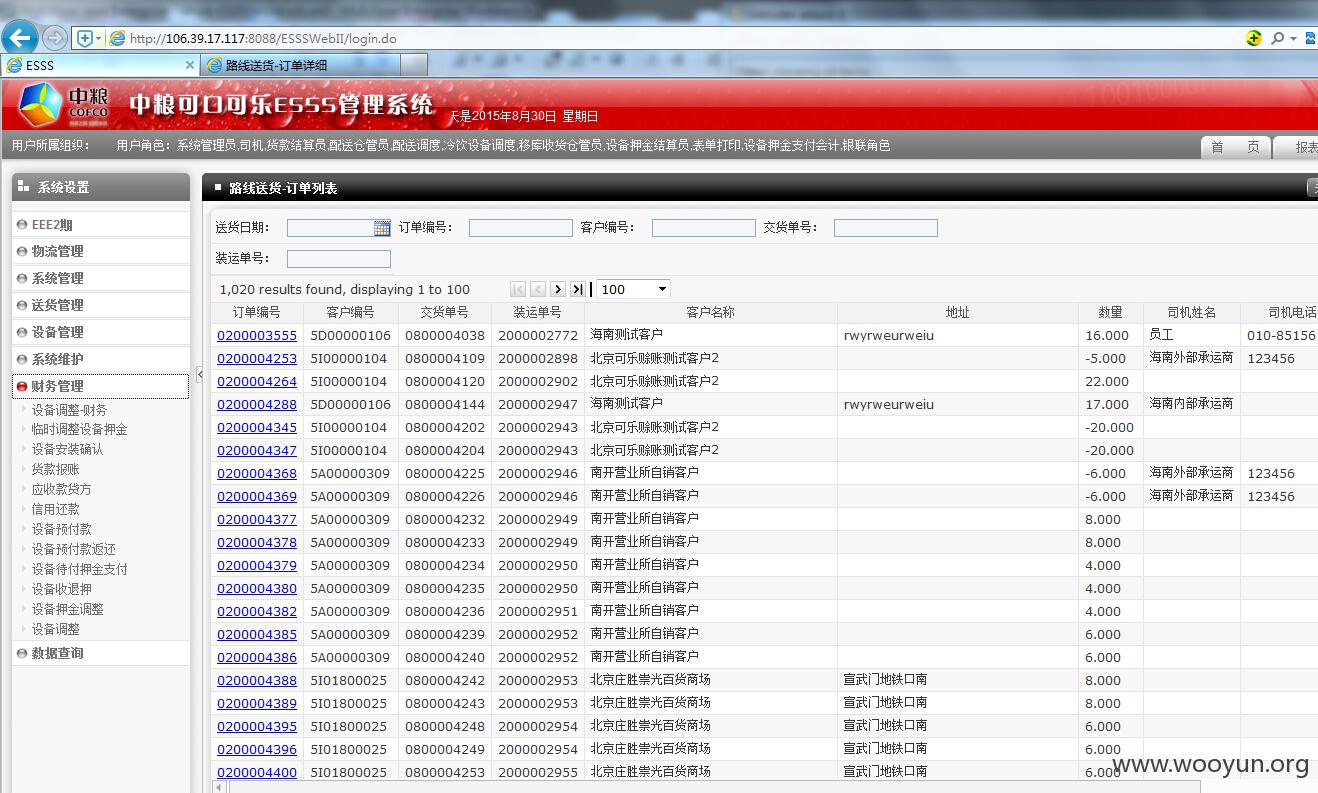Click the 系统设置 sidebar panel header
Viewport: 1318px width, 793px height.
point(100,187)
